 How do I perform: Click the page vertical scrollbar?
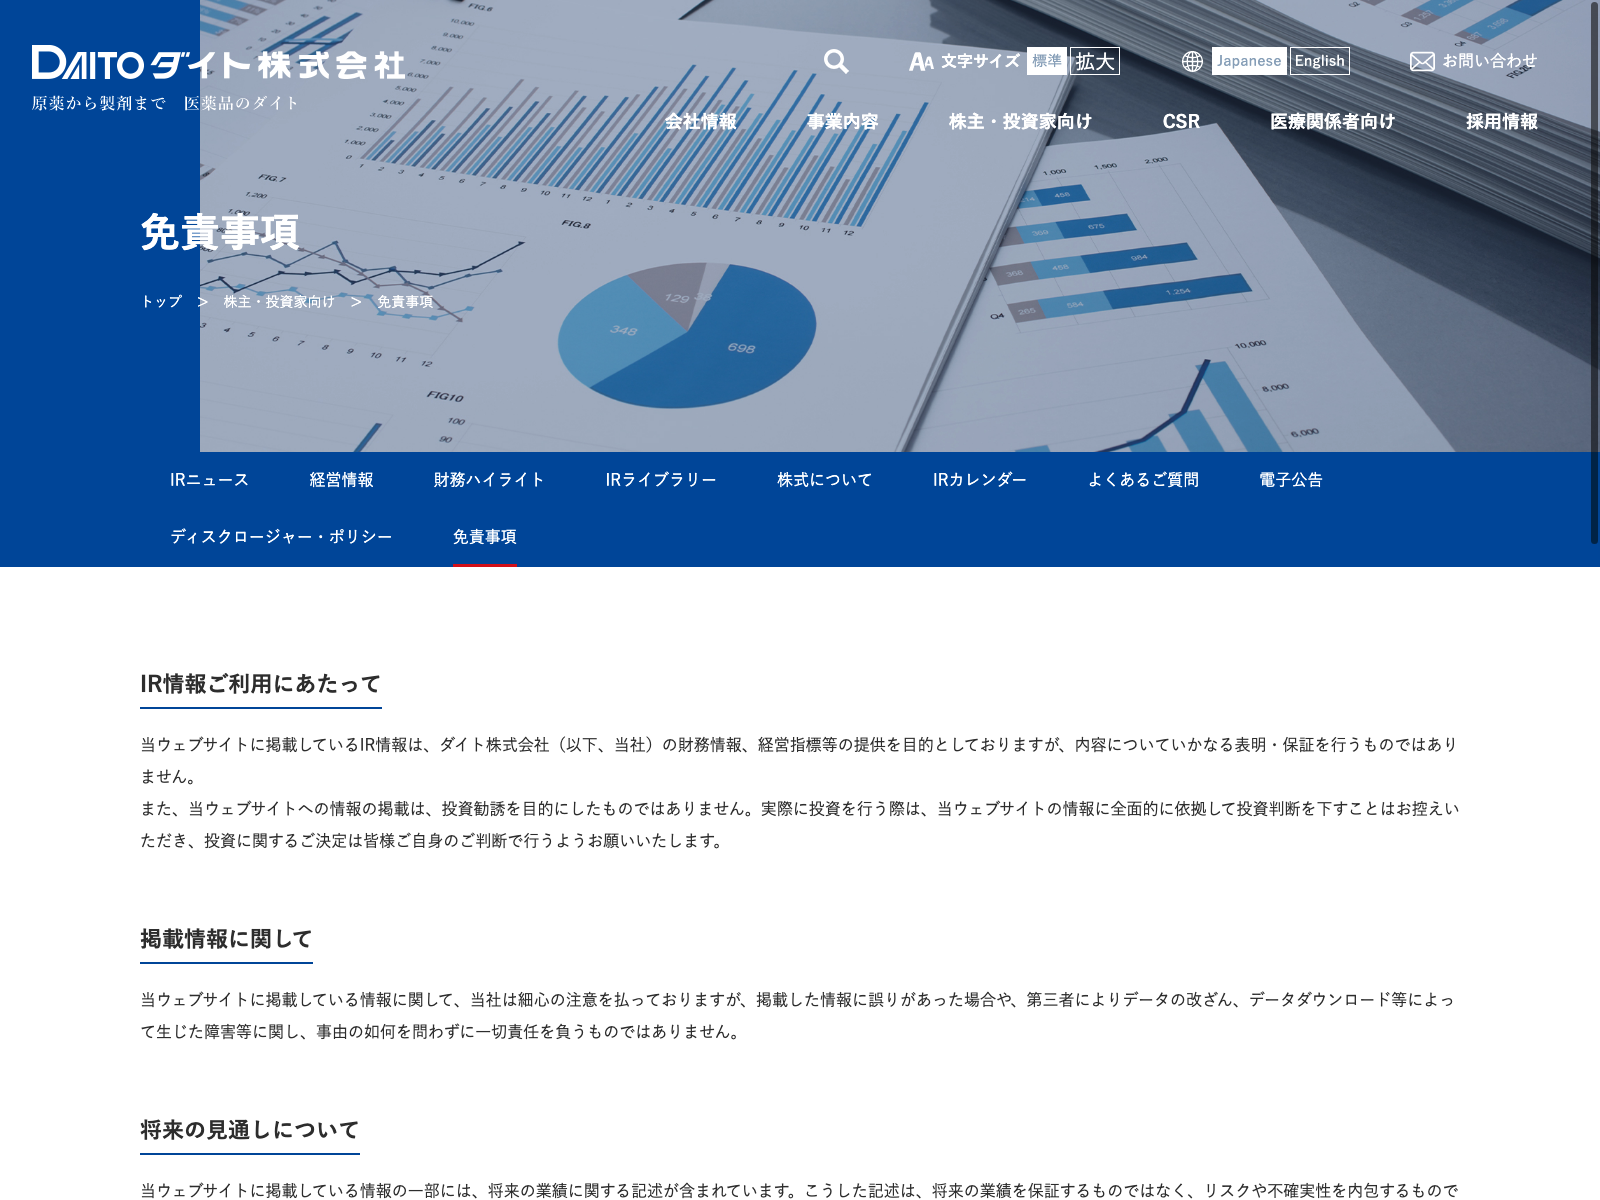tap(1594, 270)
